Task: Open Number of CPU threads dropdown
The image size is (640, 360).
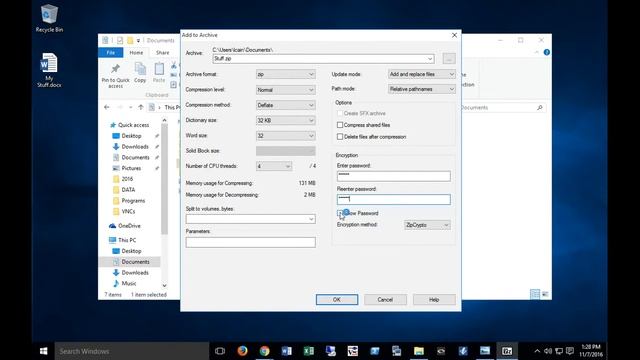Action: click(x=274, y=166)
